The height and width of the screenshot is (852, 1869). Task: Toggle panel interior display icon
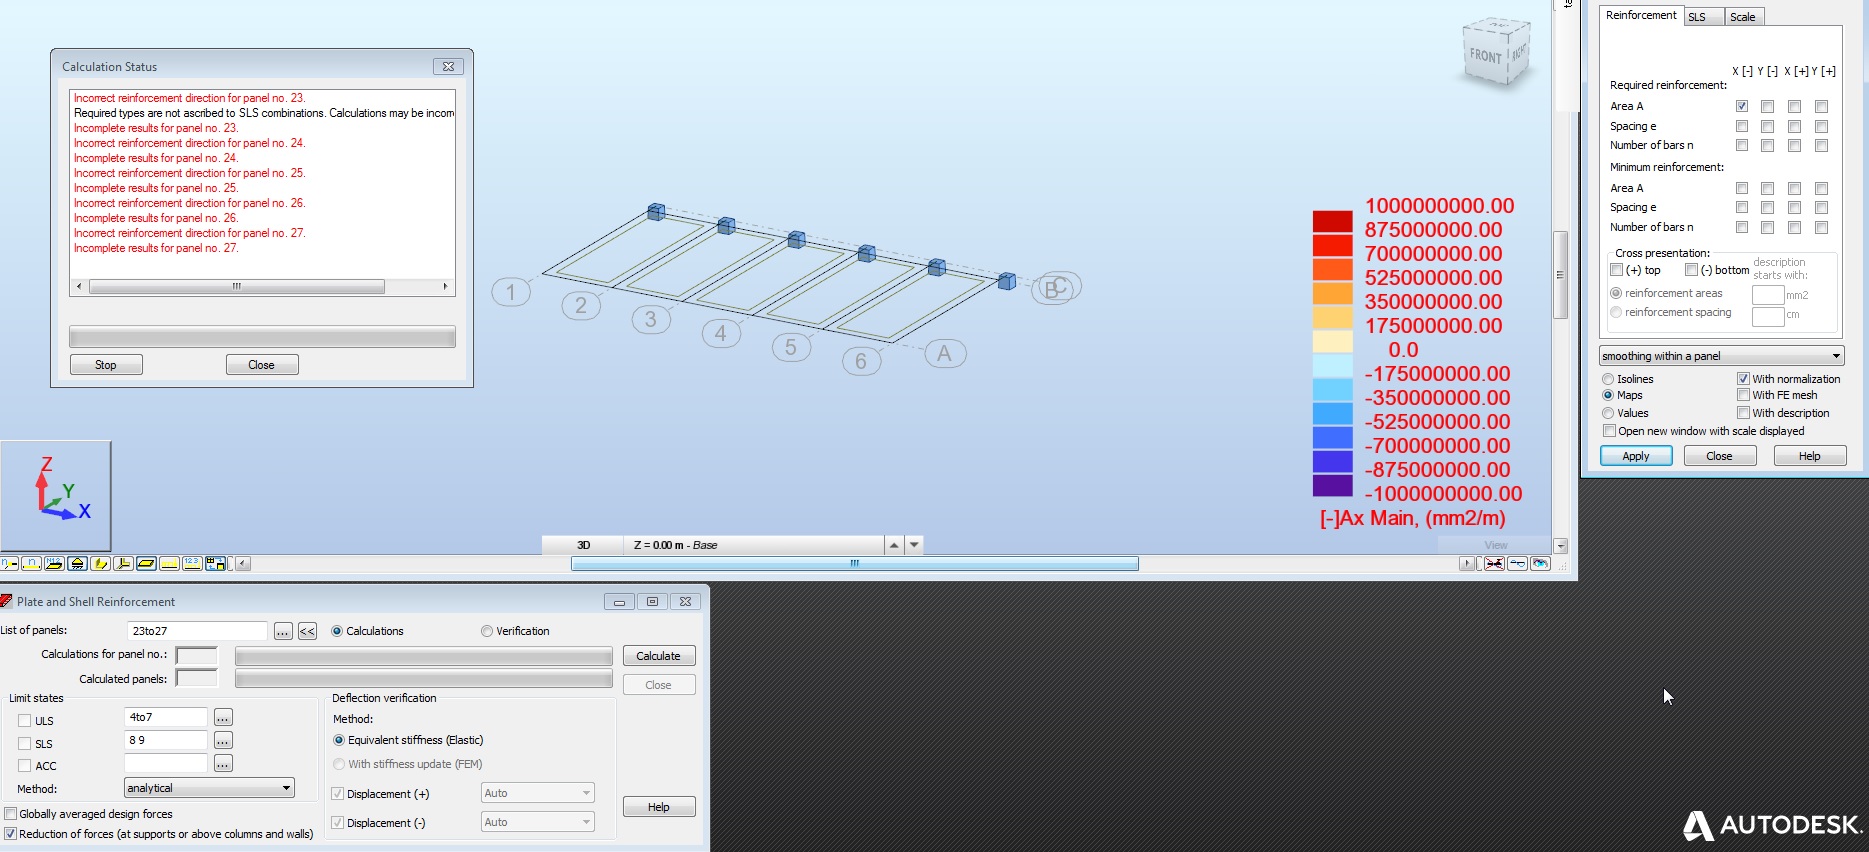(x=146, y=564)
